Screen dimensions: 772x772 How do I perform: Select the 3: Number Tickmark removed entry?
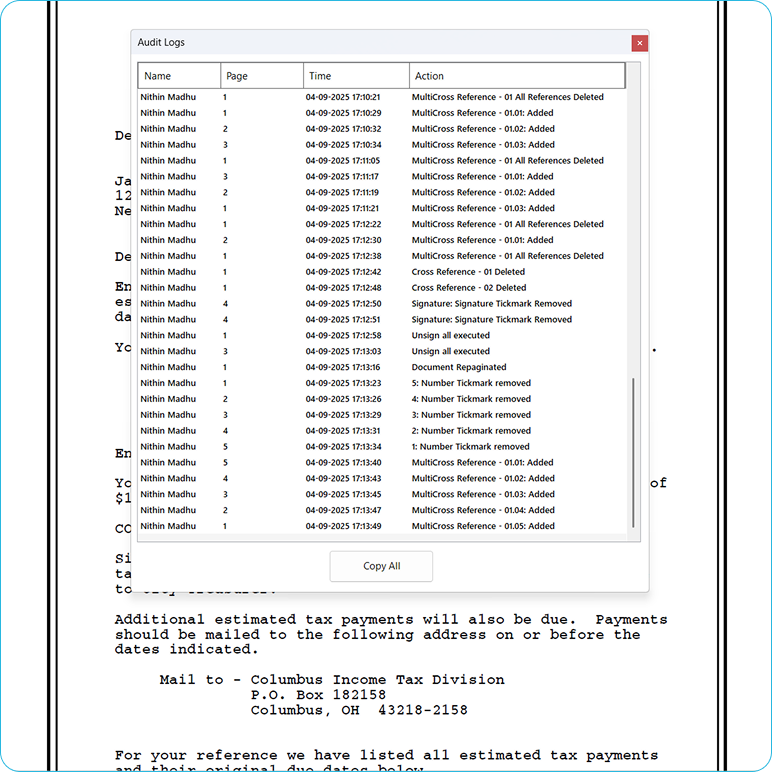pos(471,415)
